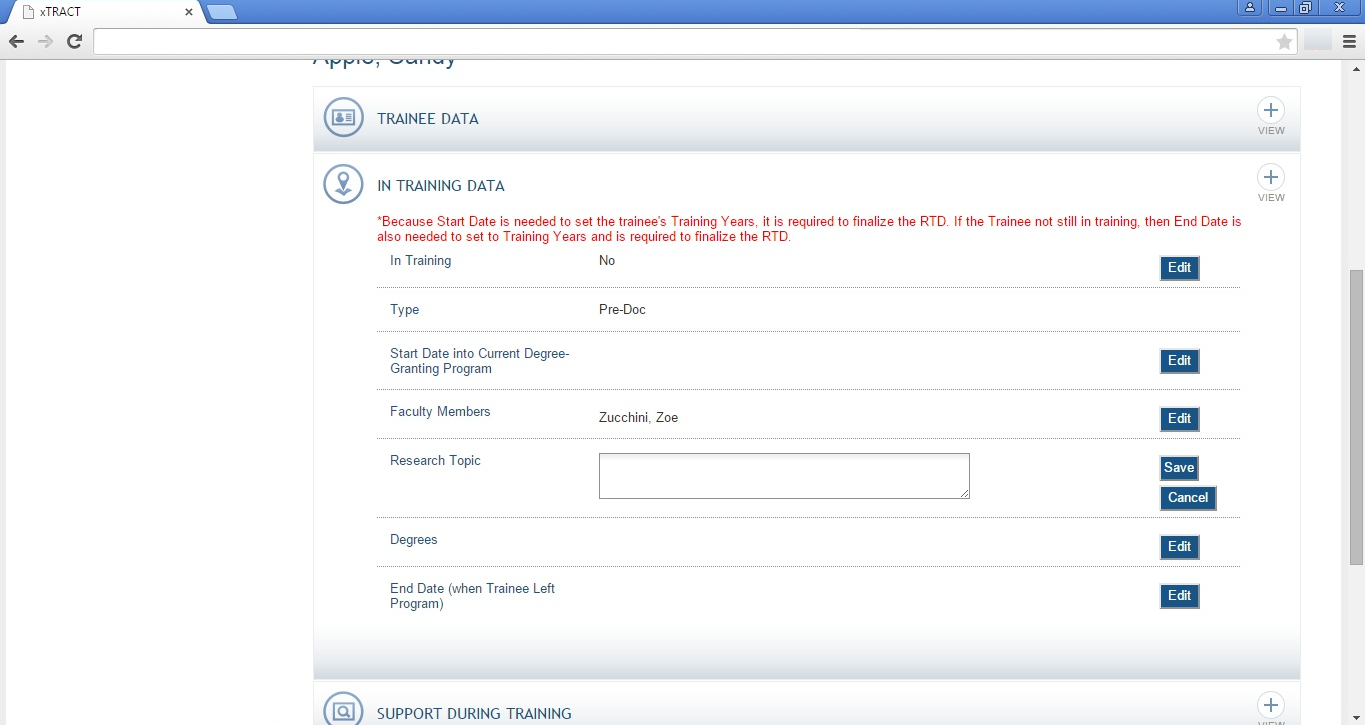The image size is (1365, 725).
Task: Expand the Trainee Data section view
Action: pos(1271,116)
